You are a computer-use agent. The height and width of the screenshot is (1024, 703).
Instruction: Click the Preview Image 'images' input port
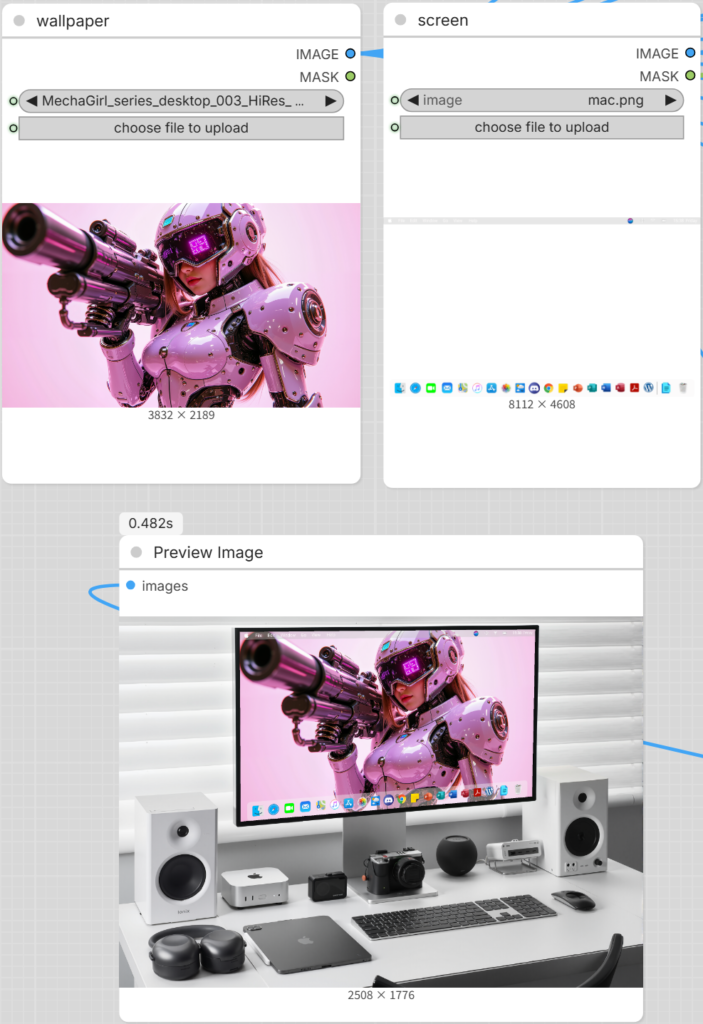131,585
